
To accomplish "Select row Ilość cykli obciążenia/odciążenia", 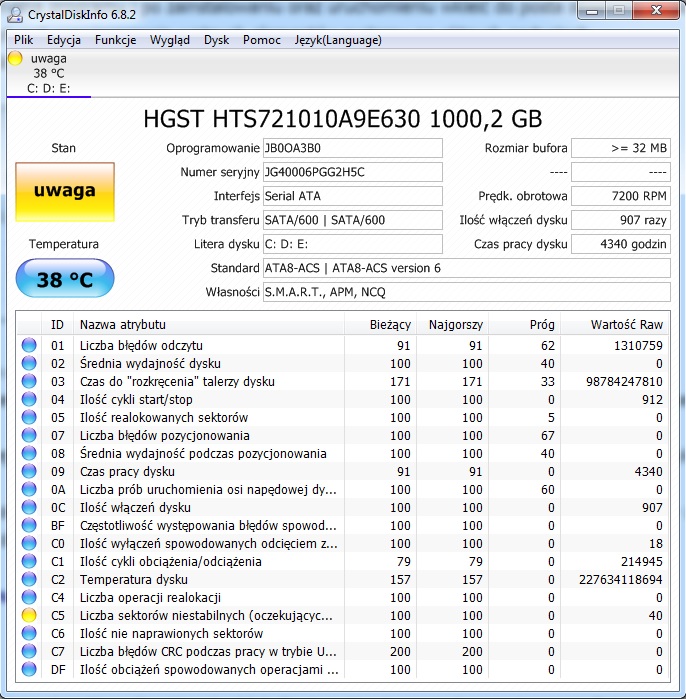I will pyautogui.click(x=342, y=561).
